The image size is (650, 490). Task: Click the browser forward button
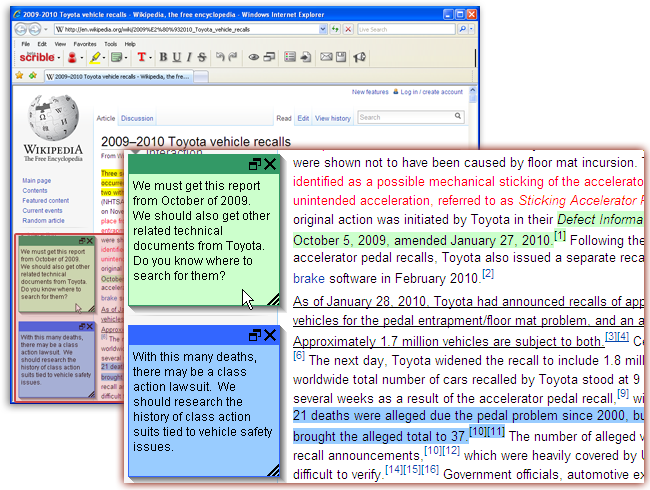click(35, 29)
